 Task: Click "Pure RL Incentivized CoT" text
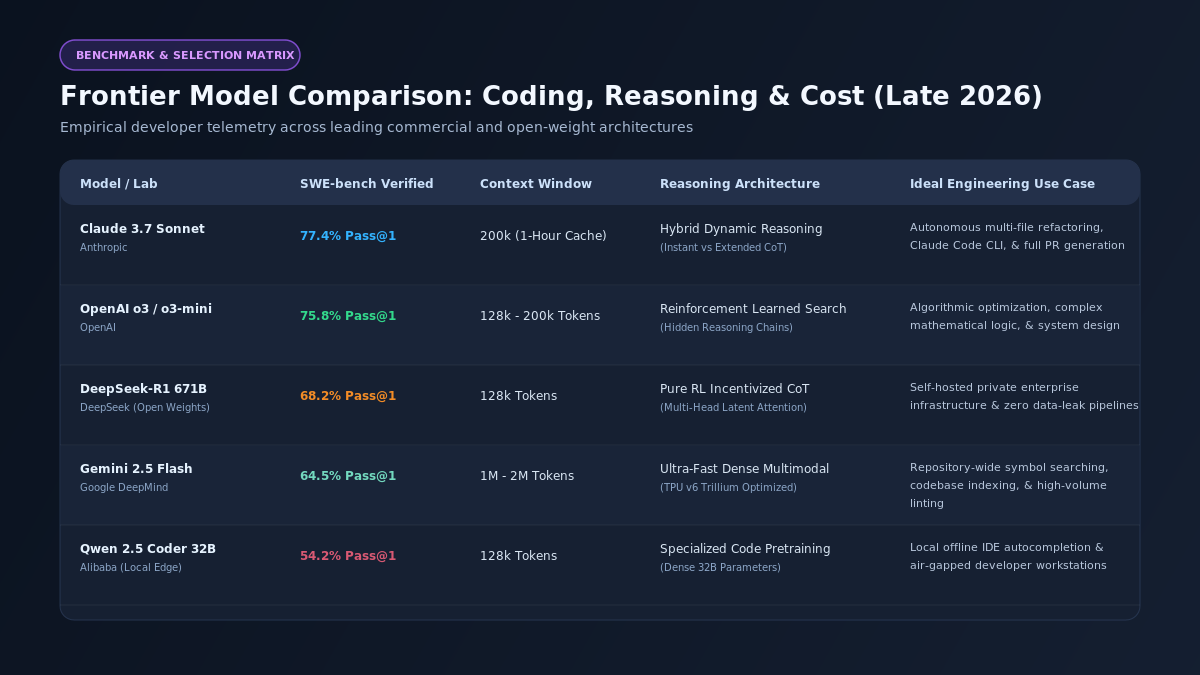tap(735, 389)
